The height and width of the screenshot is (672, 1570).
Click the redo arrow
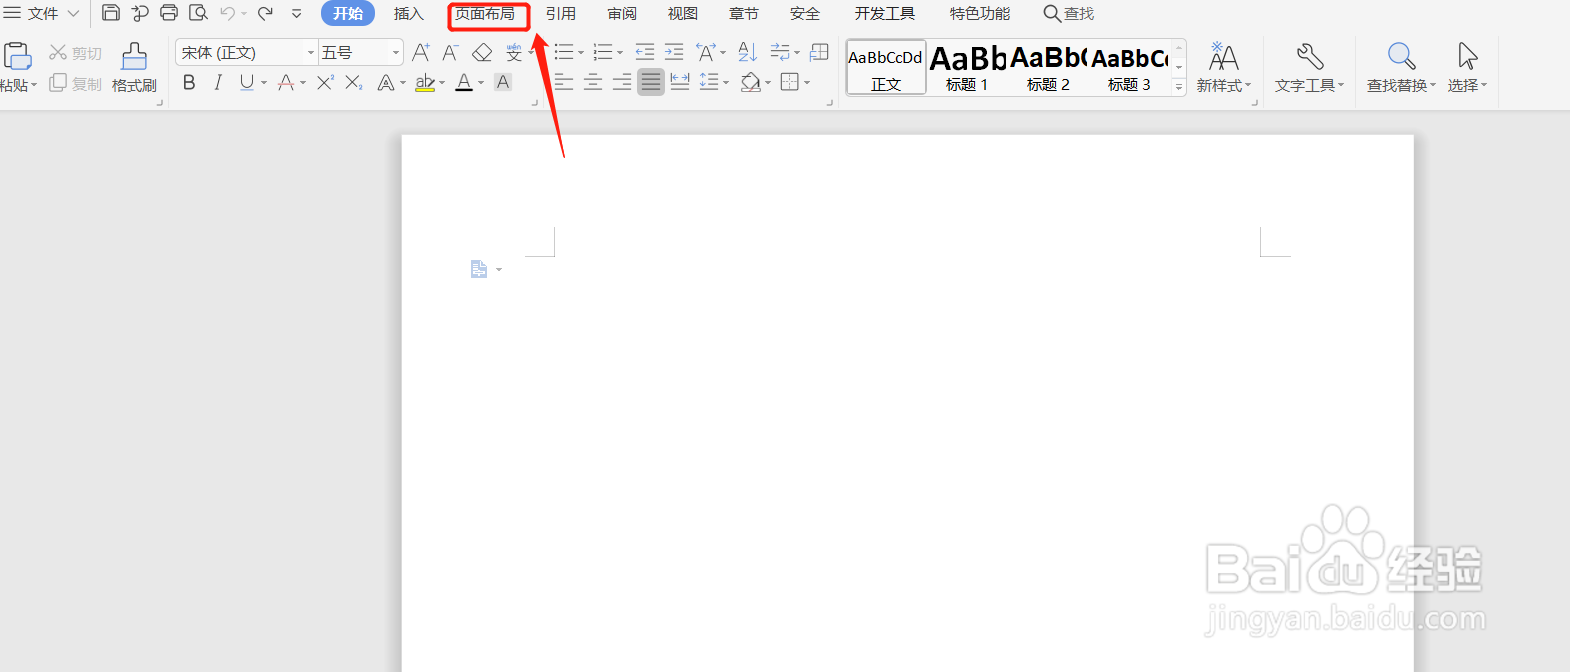[x=265, y=13]
